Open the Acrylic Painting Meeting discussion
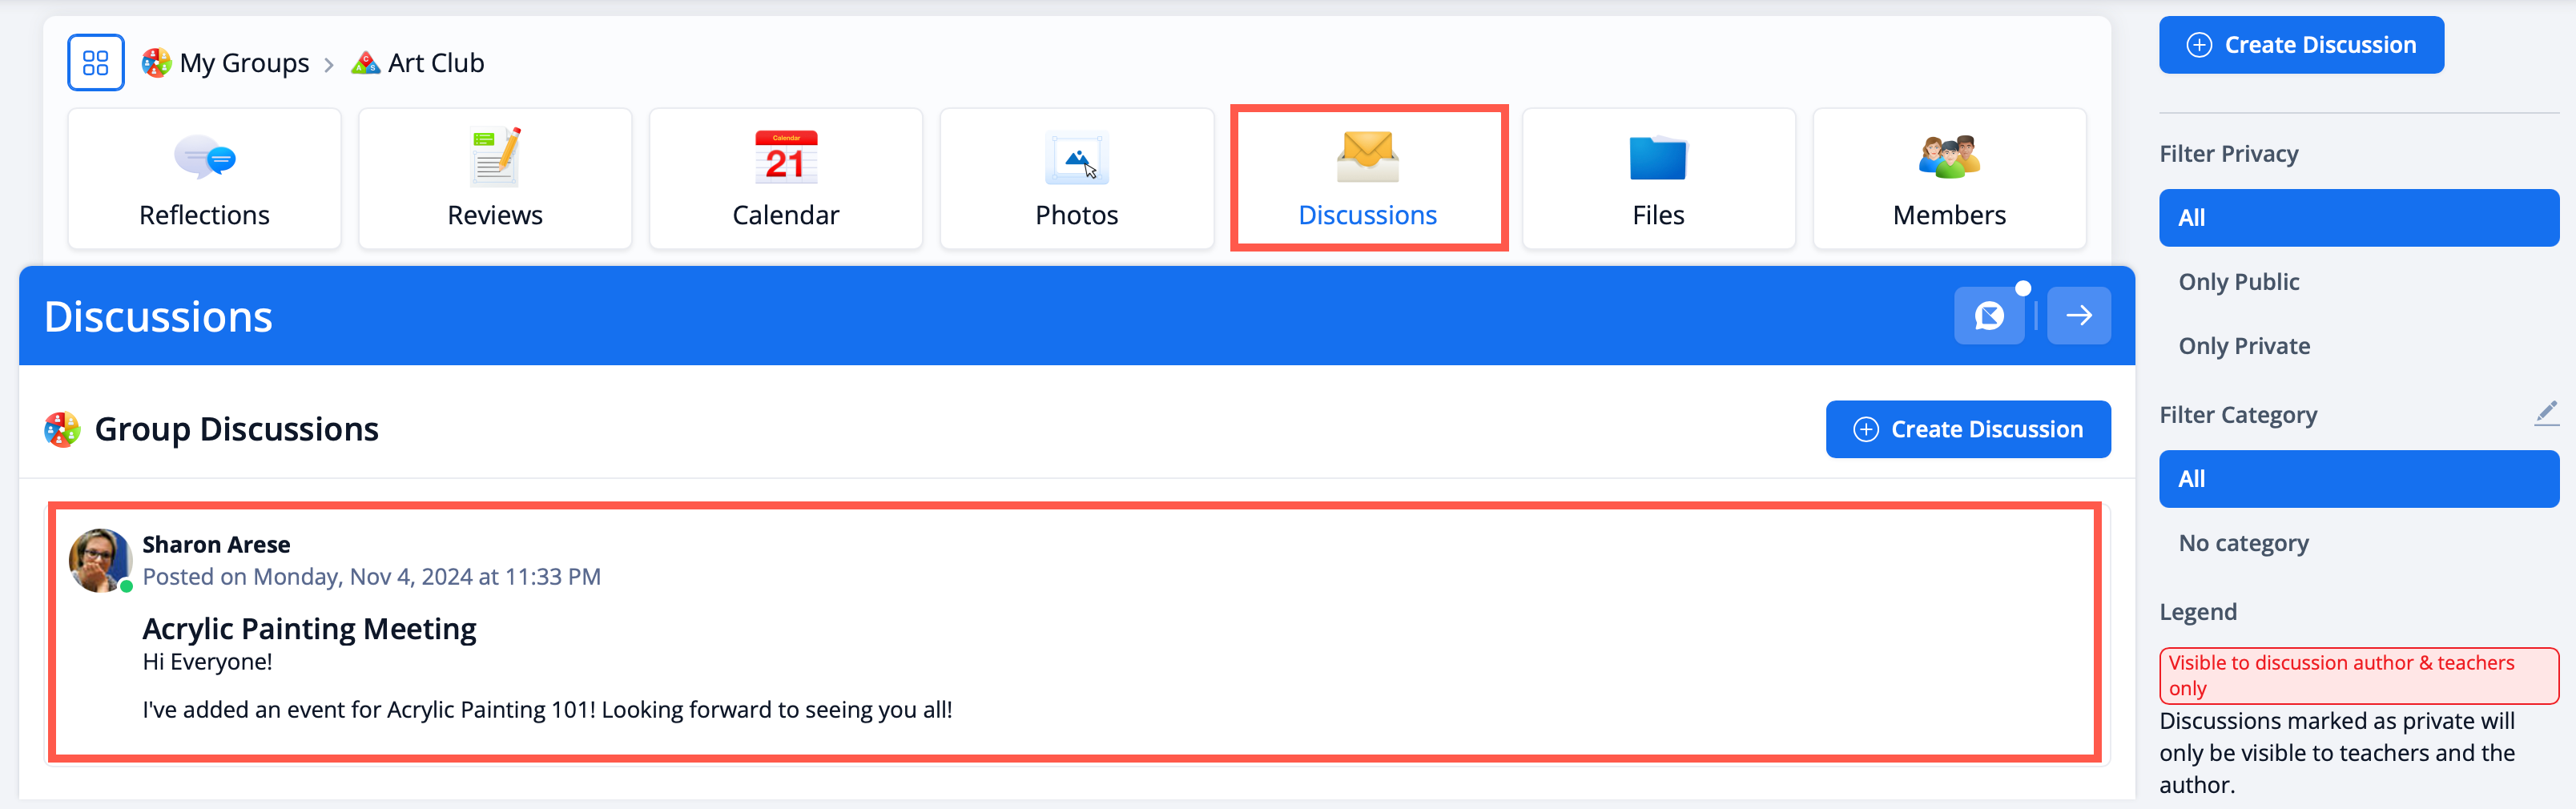Screen dimensions: 2576x809 [x=309, y=629]
